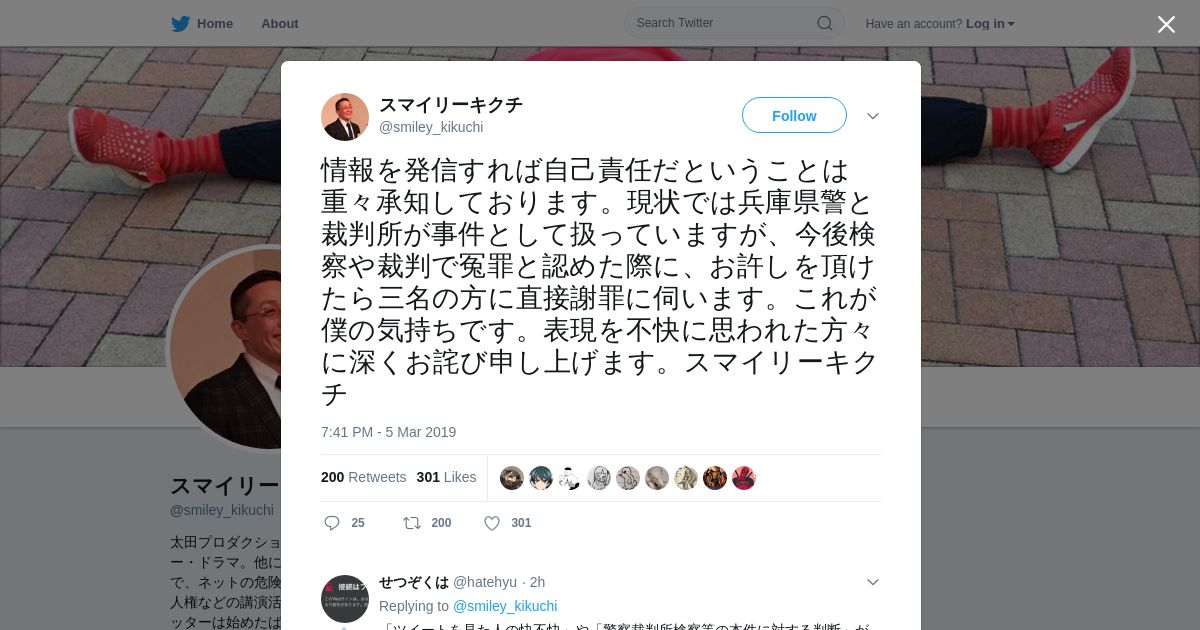1200x630 pixels.
Task: Follow @smiley_kikuchi
Action: point(794,115)
